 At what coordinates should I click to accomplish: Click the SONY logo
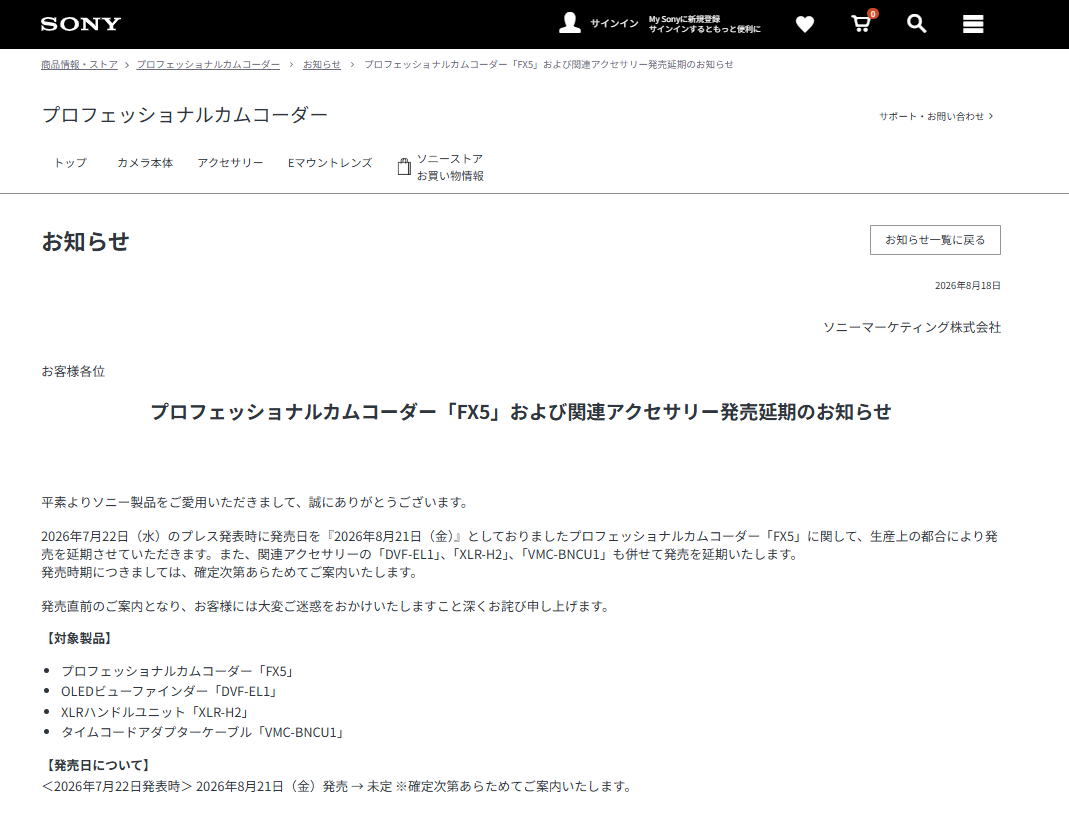pos(80,24)
